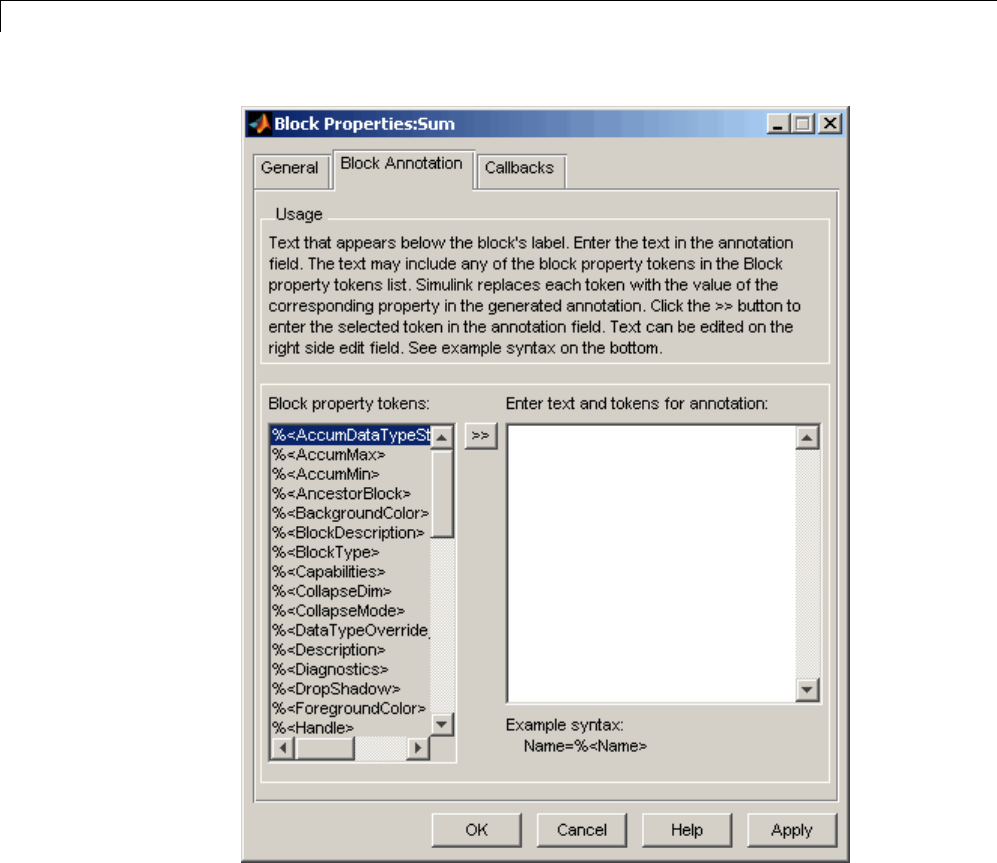Choose %<AncestorBlock> in the token list
This screenshot has height=863, width=997.
[x=350, y=494]
